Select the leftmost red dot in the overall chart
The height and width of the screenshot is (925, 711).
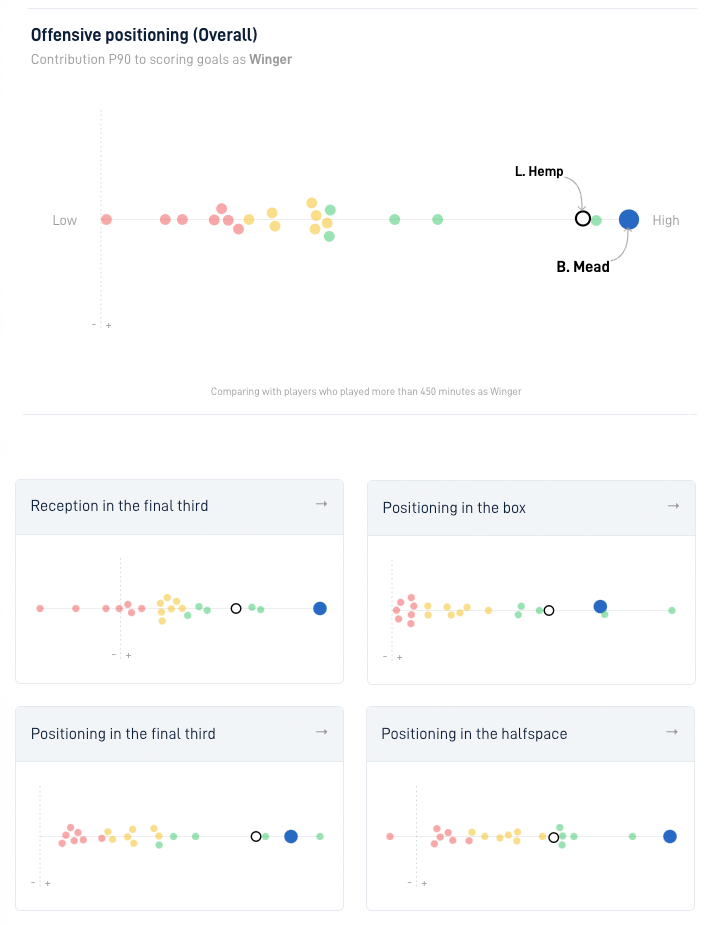[106, 219]
